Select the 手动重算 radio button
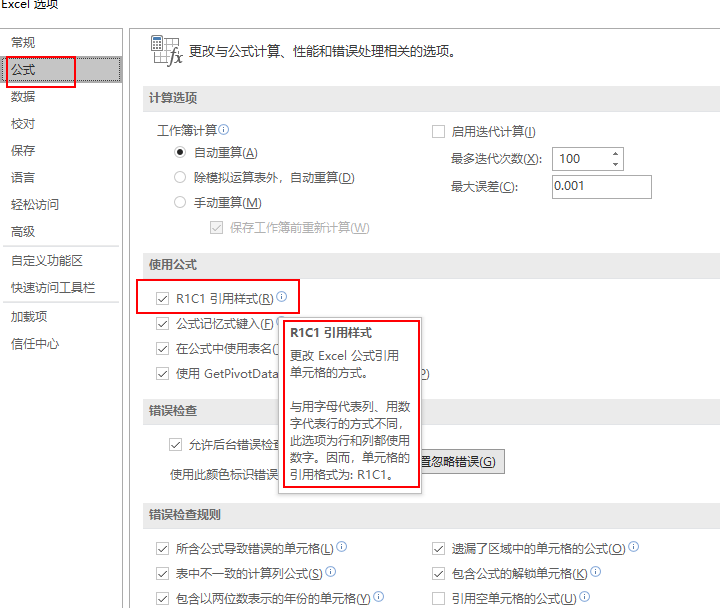This screenshot has height=608, width=720. point(180,202)
